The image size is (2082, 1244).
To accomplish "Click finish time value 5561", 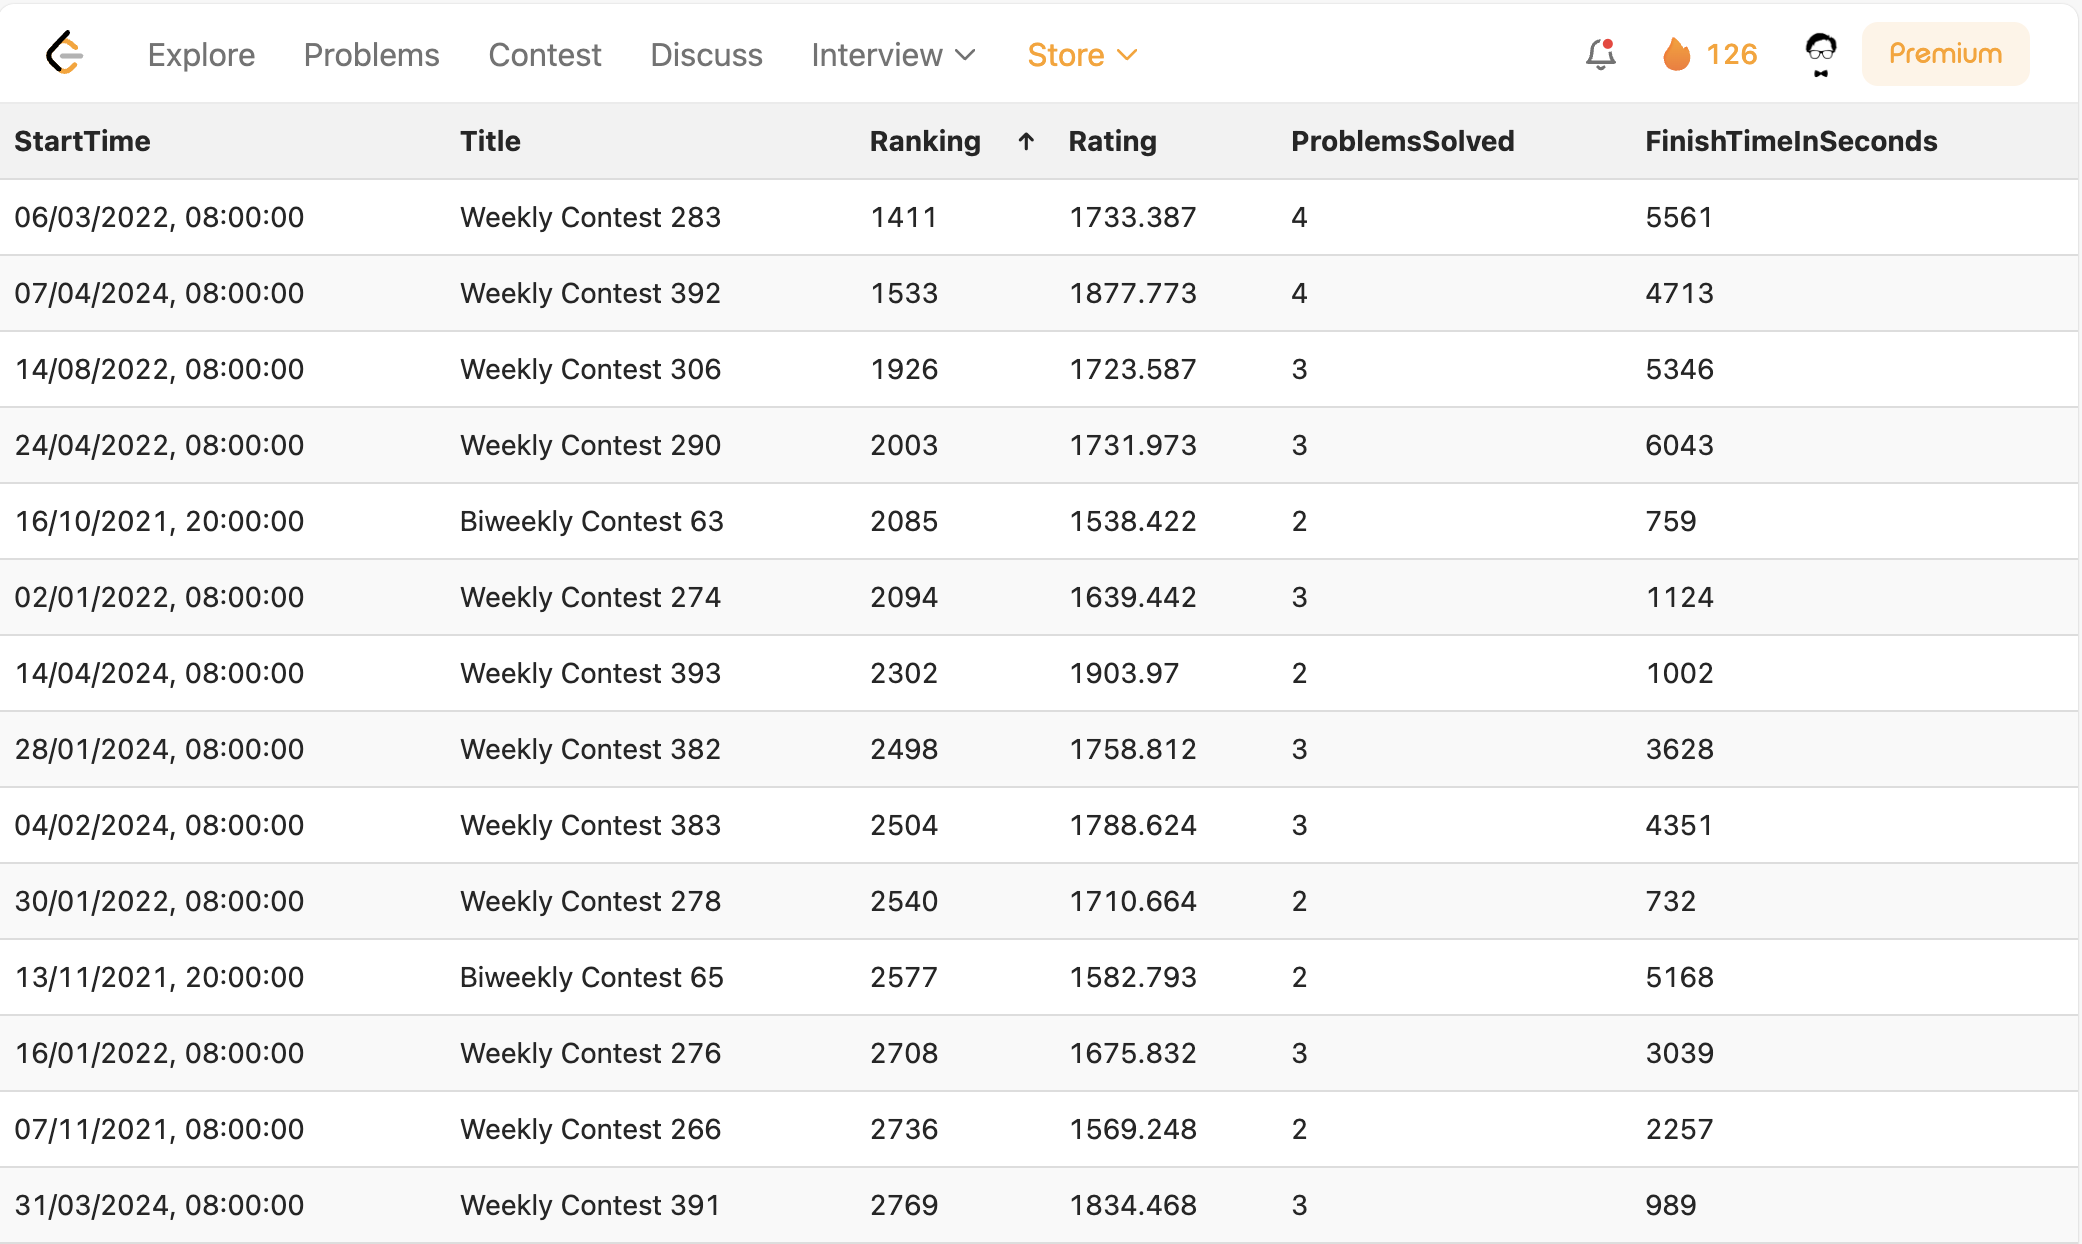I will coord(1680,217).
